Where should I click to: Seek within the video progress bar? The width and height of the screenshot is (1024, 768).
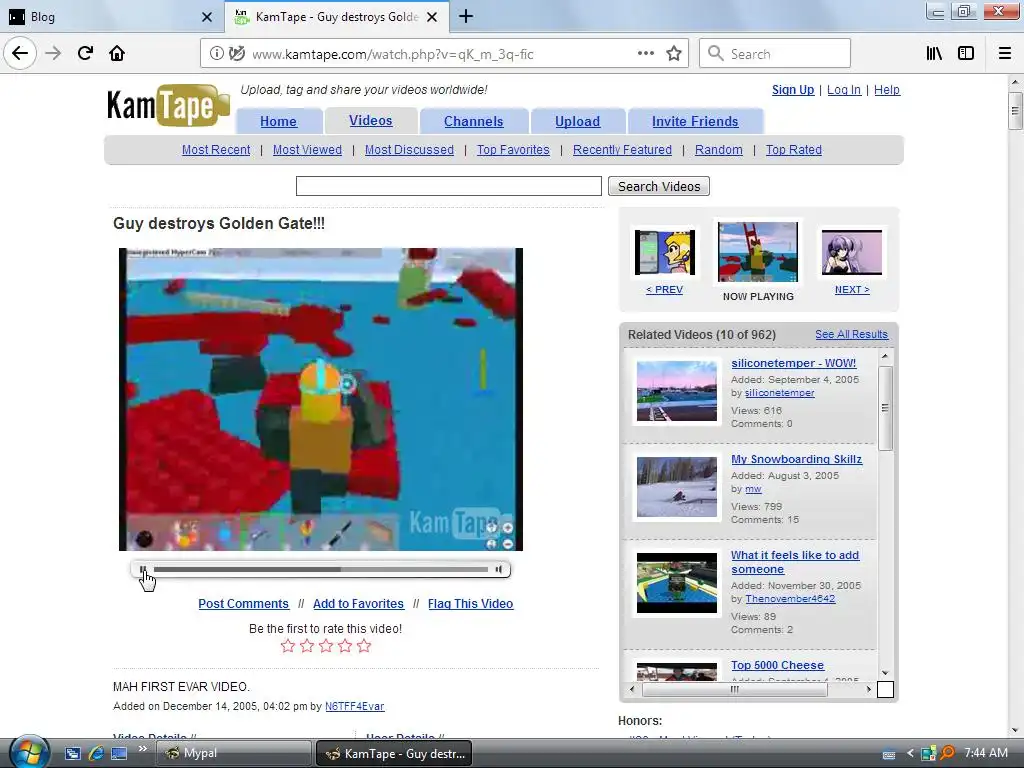321,569
